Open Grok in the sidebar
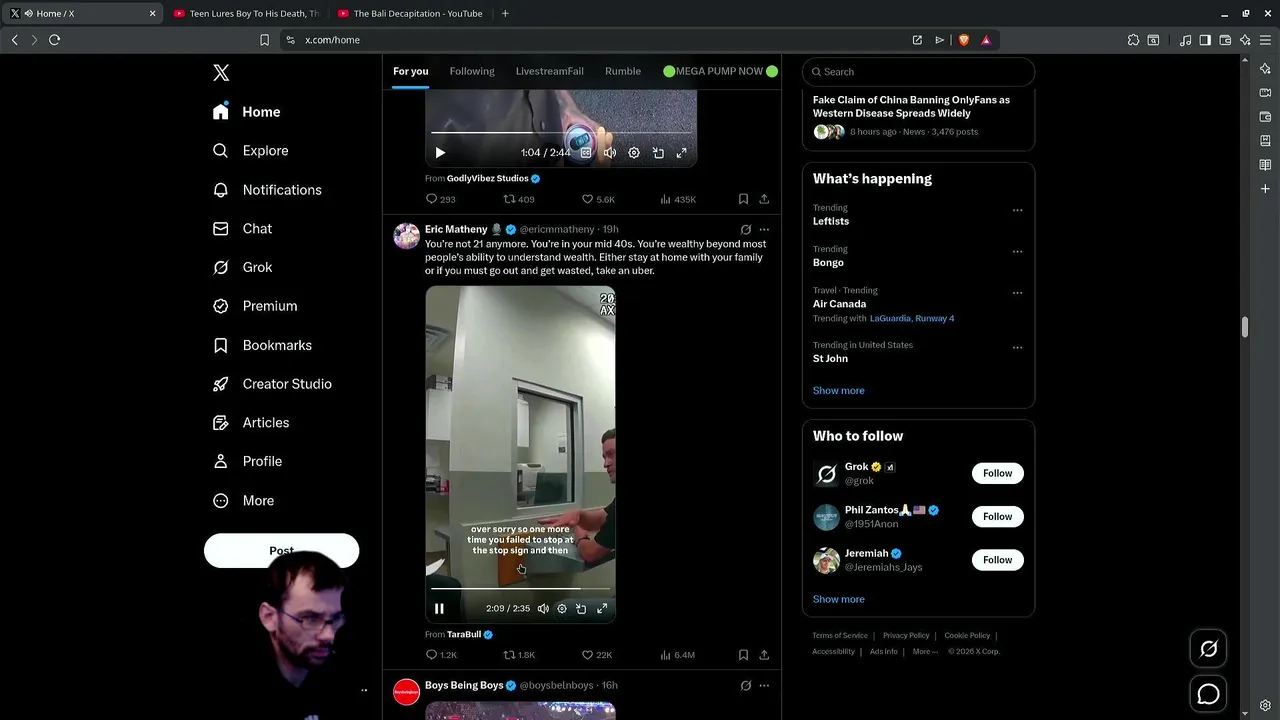The width and height of the screenshot is (1280, 720). 242,267
